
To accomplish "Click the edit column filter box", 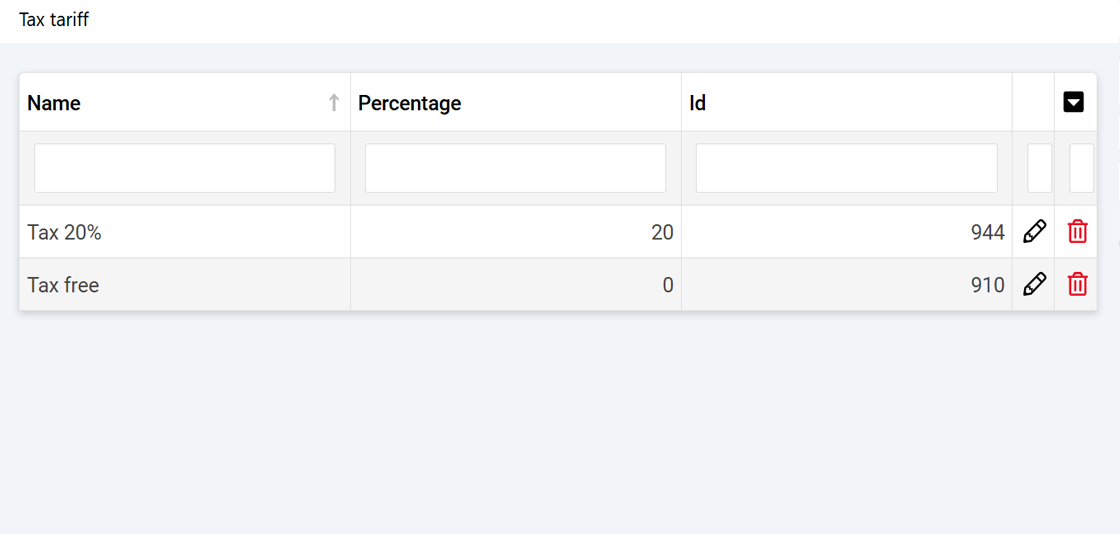I will (1039, 168).
